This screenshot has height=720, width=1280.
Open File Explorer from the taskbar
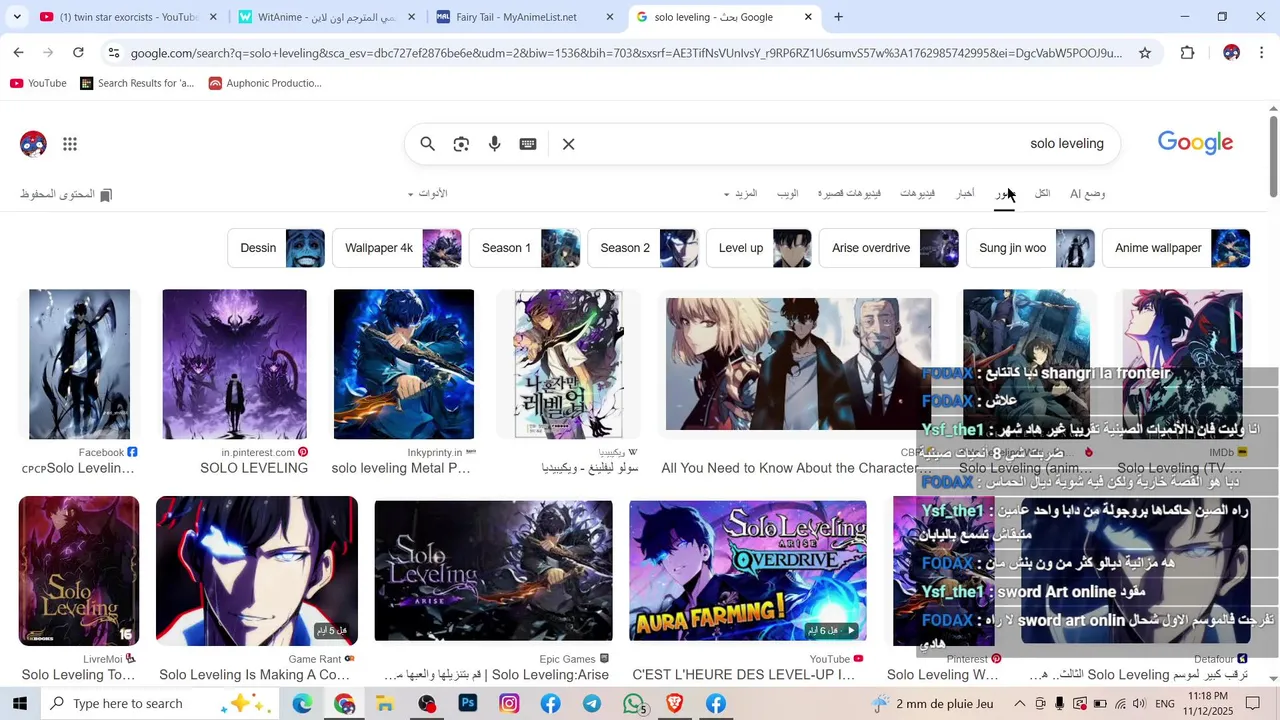click(385, 704)
